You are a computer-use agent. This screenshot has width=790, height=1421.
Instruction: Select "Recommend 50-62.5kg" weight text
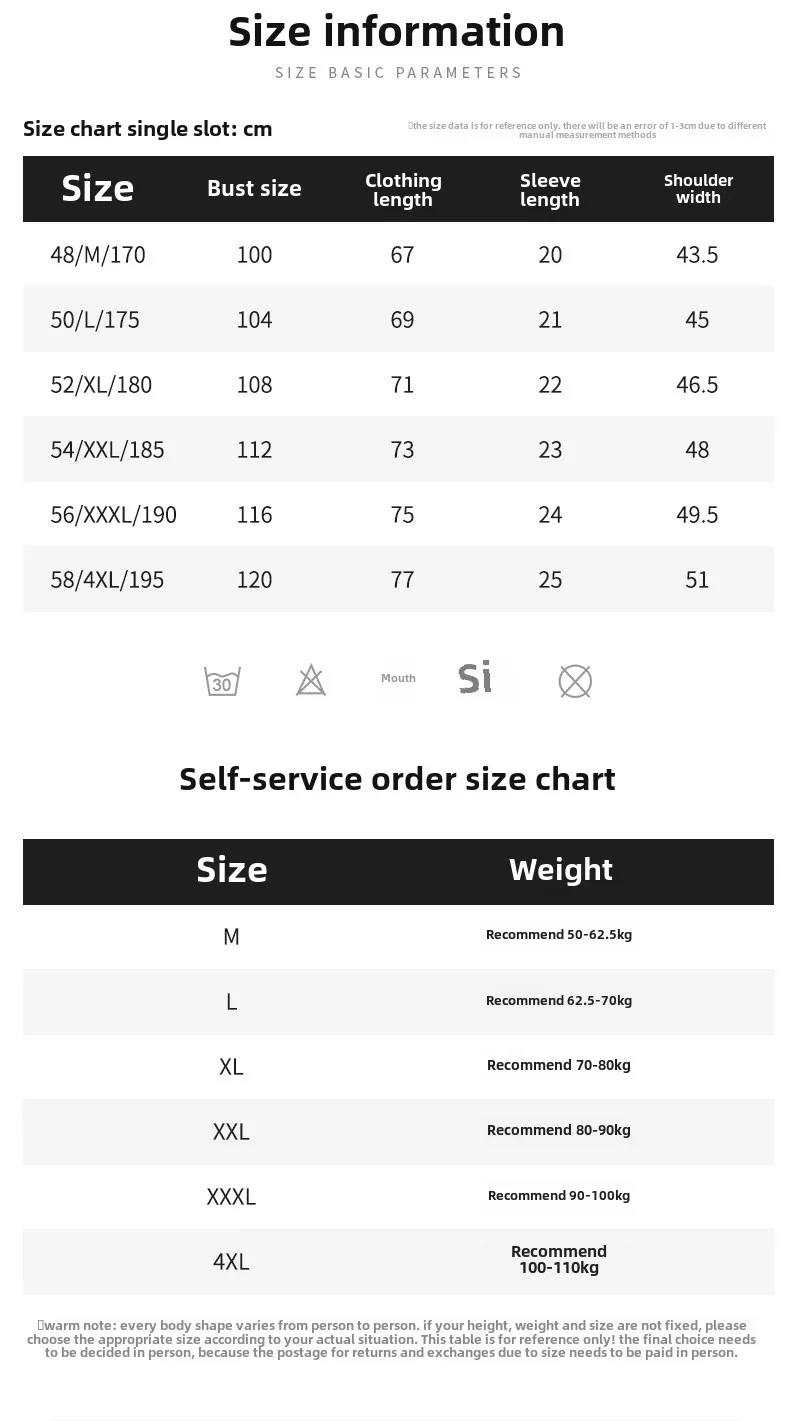click(559, 935)
